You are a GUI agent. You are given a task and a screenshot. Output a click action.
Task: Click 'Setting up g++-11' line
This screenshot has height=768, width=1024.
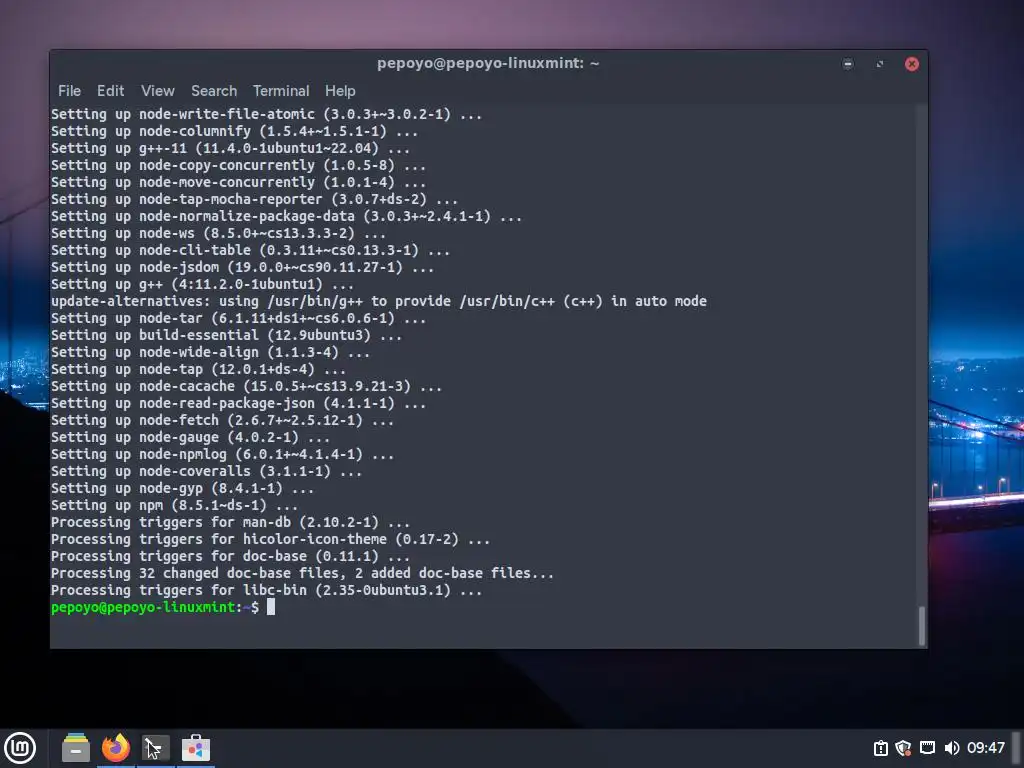point(231,148)
